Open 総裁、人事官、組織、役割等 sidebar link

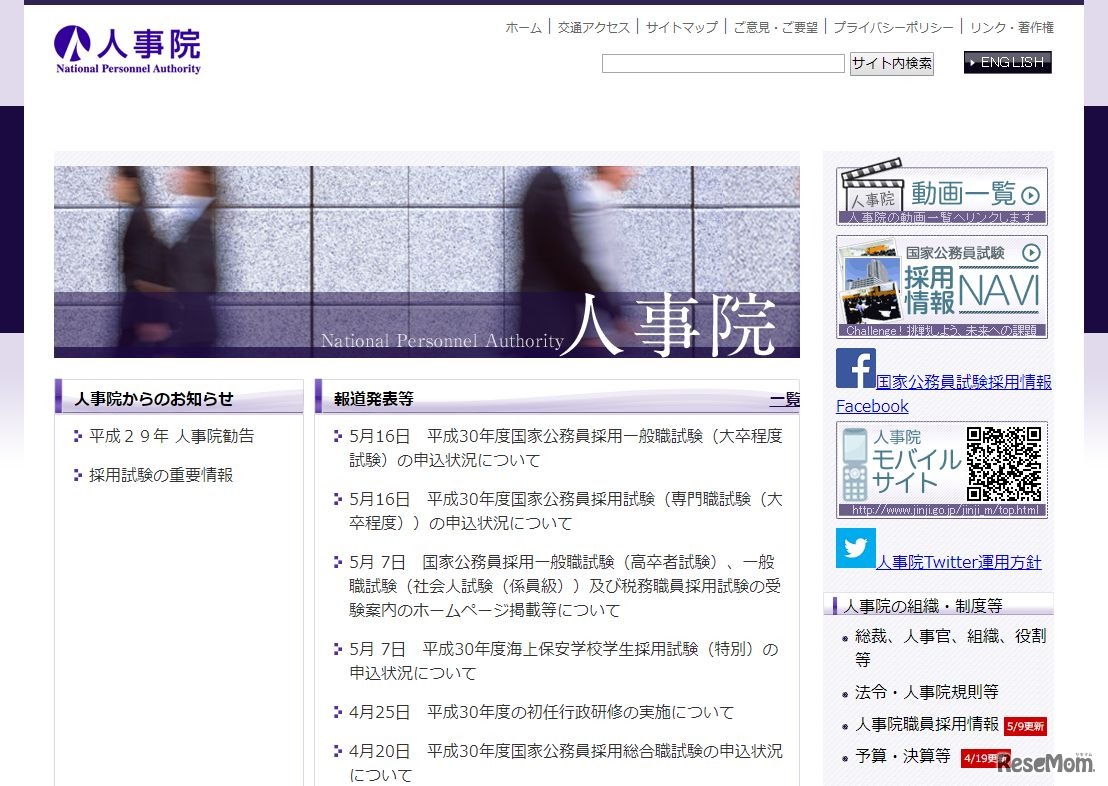pyautogui.click(x=950, y=647)
